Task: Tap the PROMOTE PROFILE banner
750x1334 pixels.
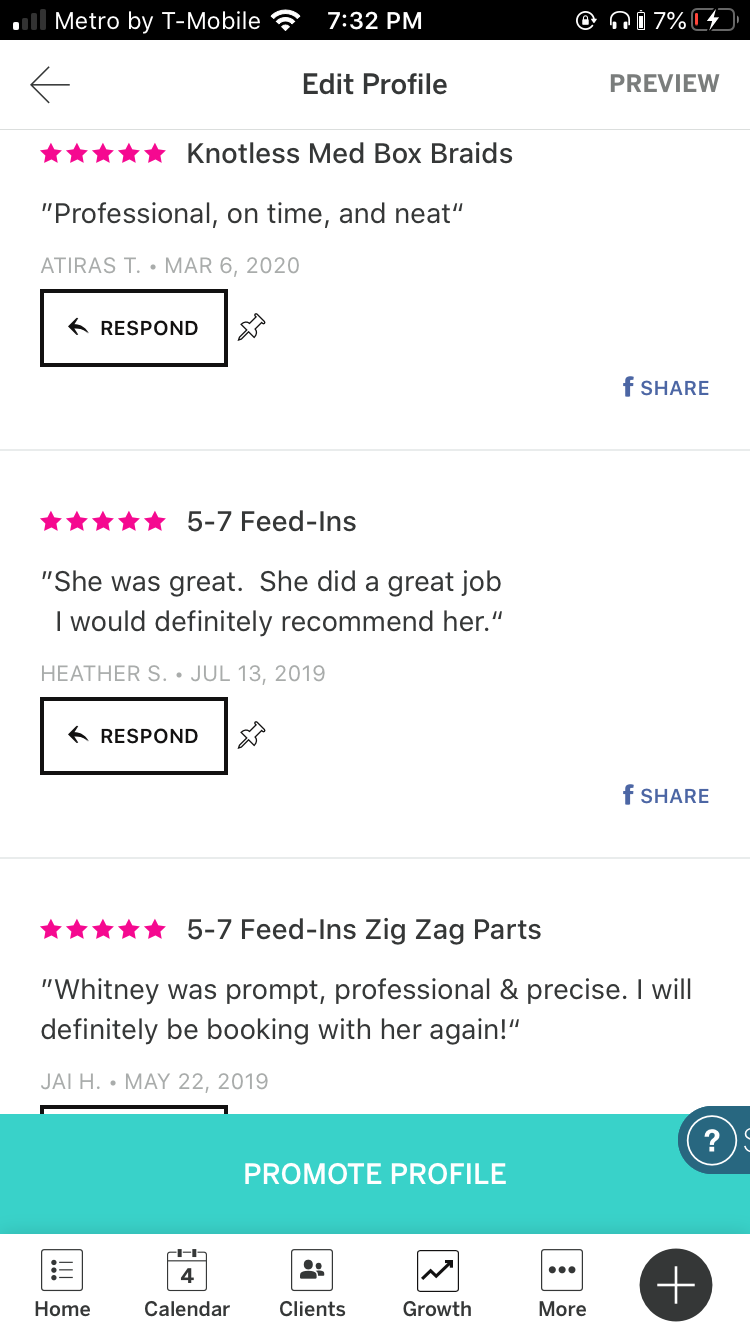Action: tap(375, 1174)
